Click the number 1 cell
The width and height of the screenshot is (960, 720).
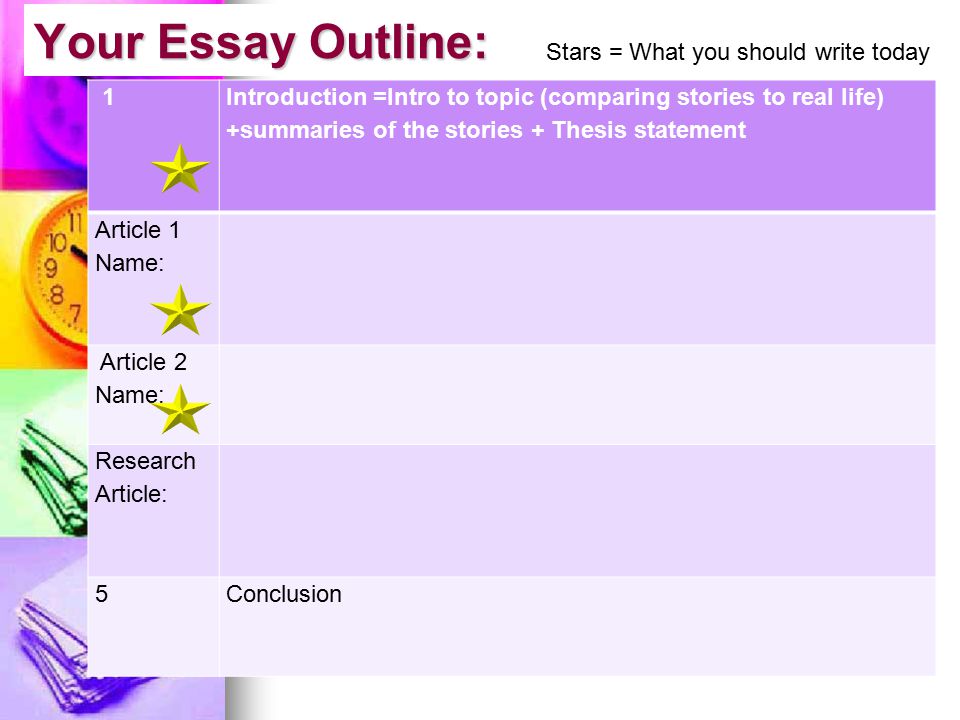(x=153, y=146)
